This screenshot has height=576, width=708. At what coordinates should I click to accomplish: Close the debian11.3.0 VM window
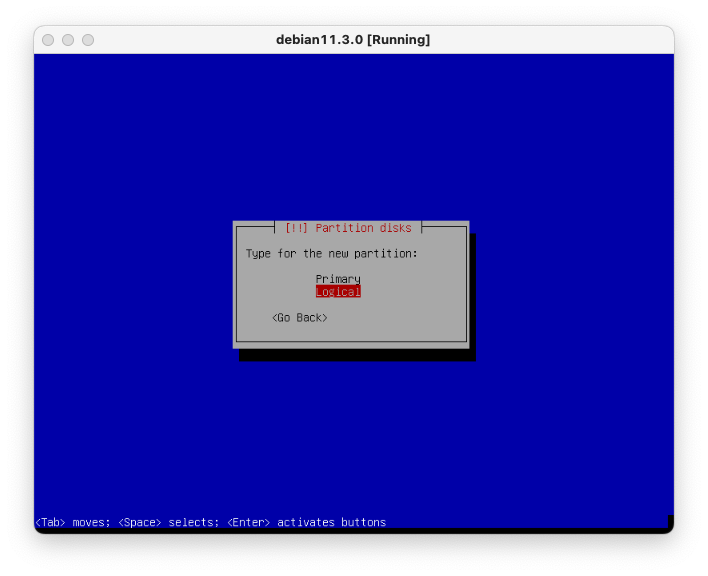tap(48, 40)
